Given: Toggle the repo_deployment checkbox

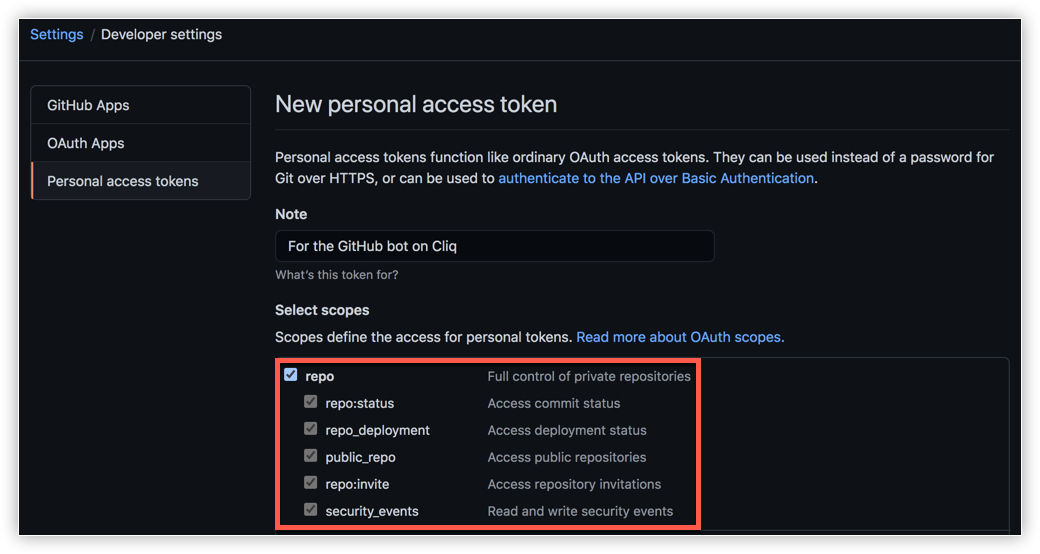Looking at the screenshot, I should pos(311,429).
